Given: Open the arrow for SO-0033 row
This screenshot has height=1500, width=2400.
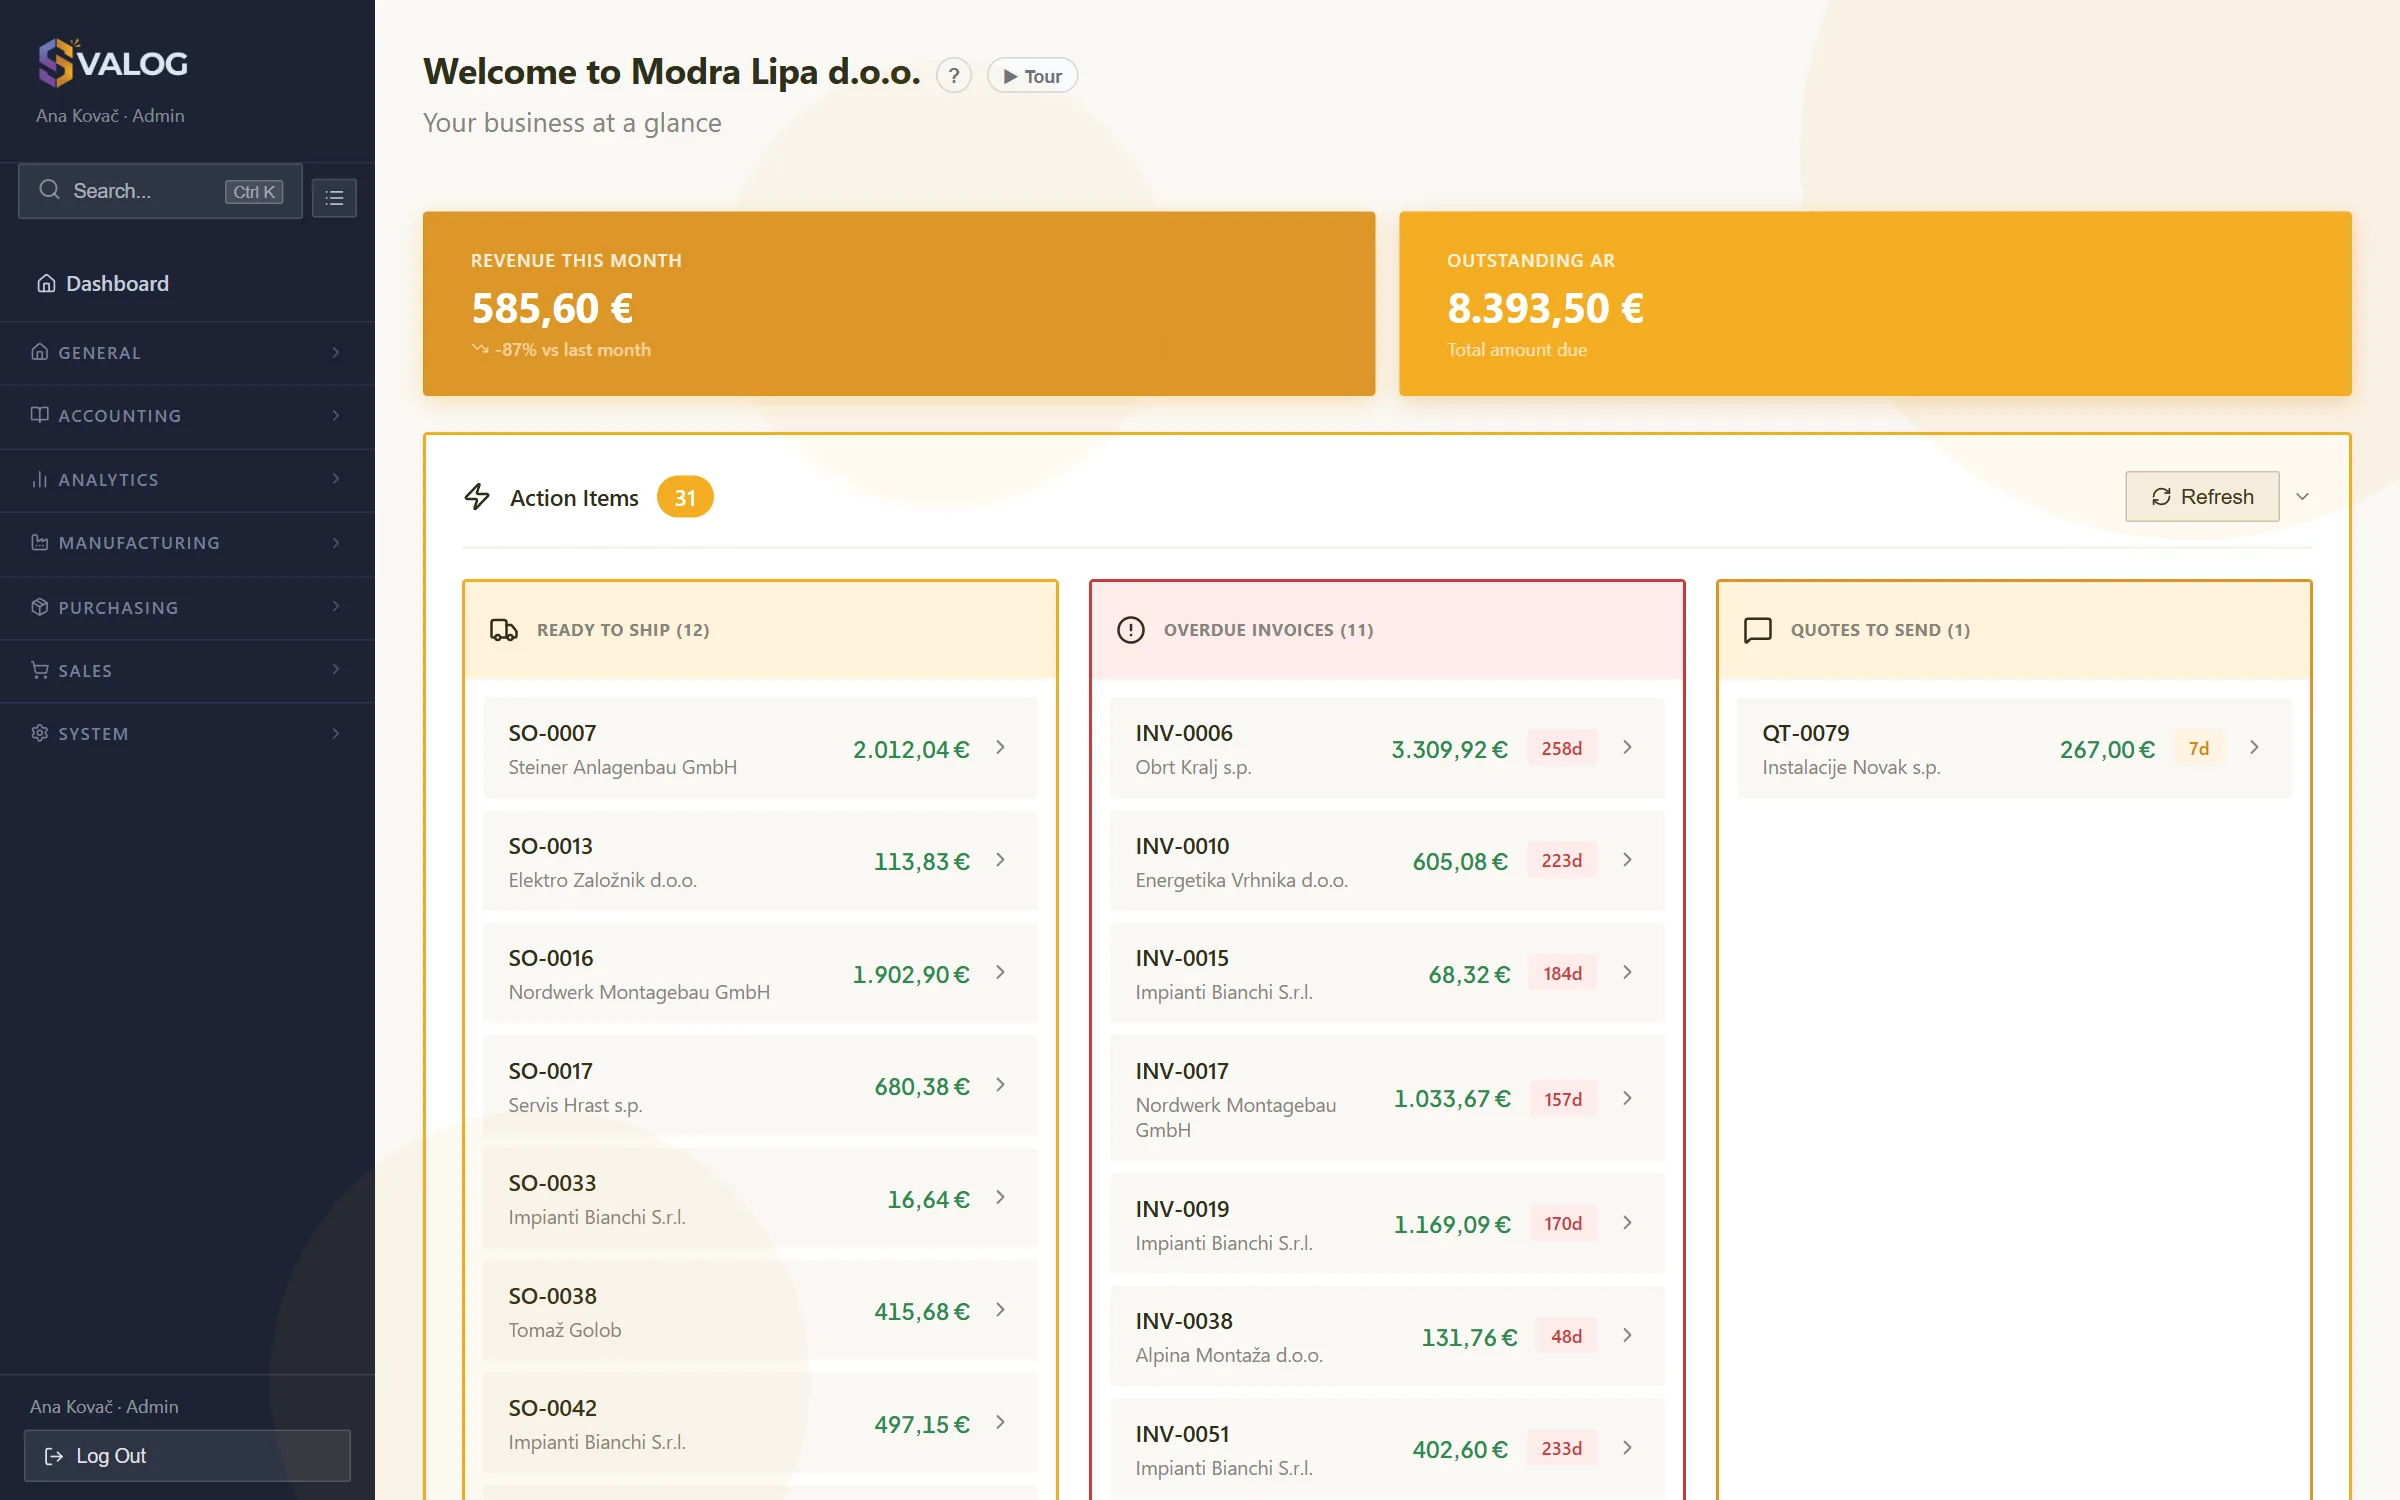Looking at the screenshot, I should pos(1000,1198).
